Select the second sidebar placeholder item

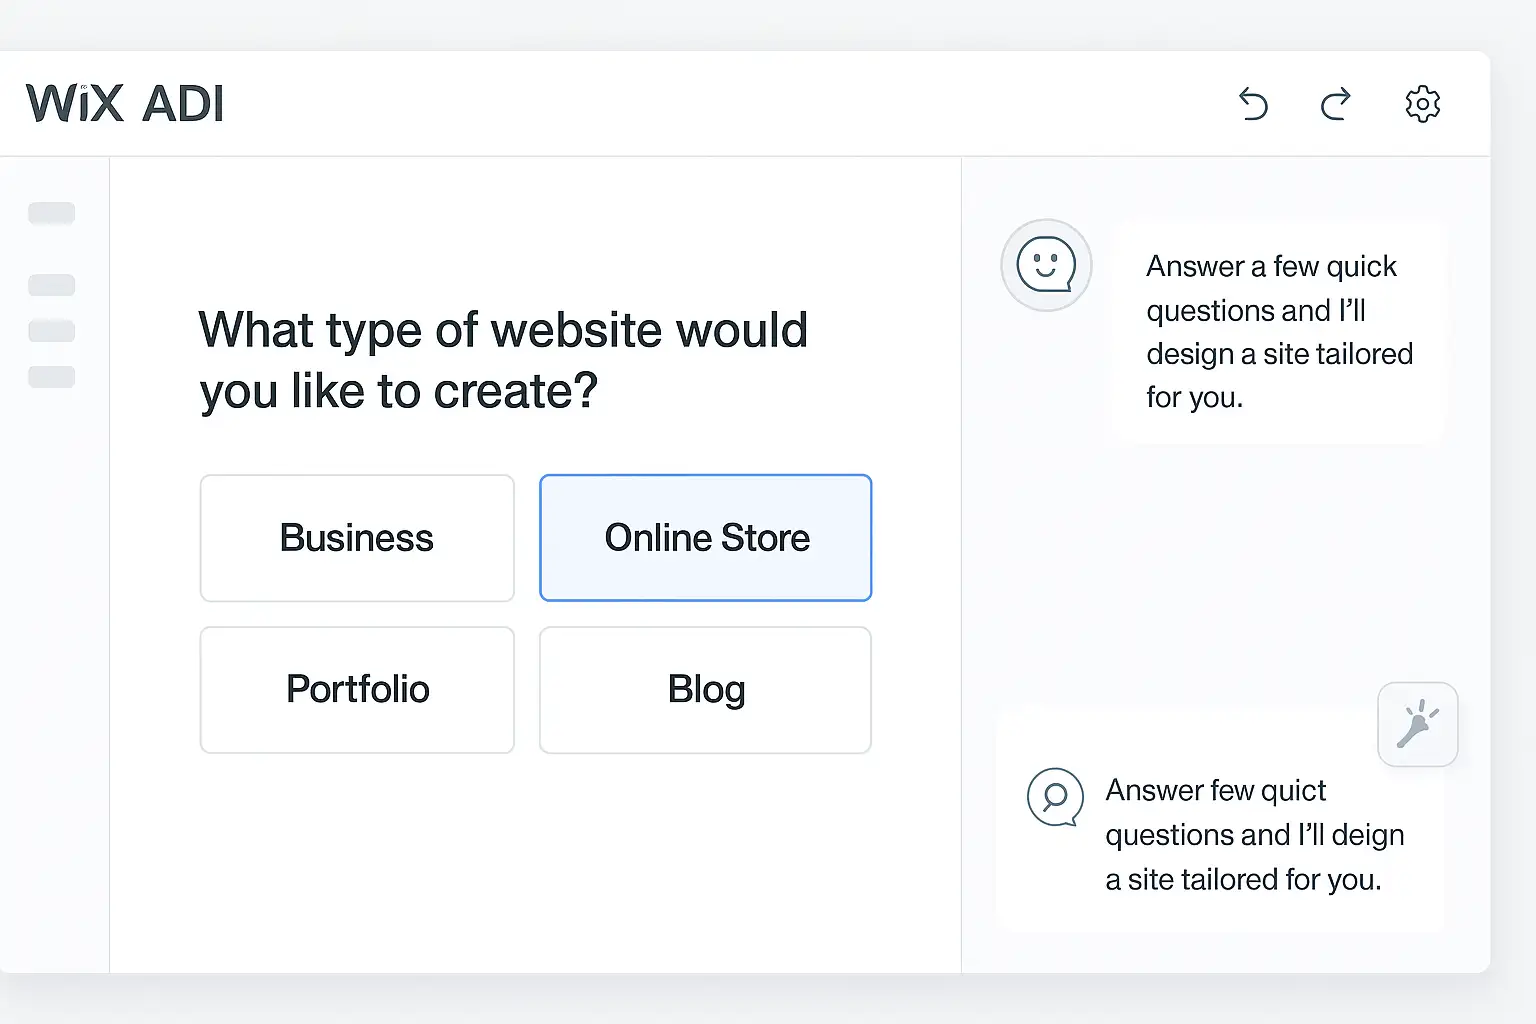pyautogui.click(x=52, y=285)
